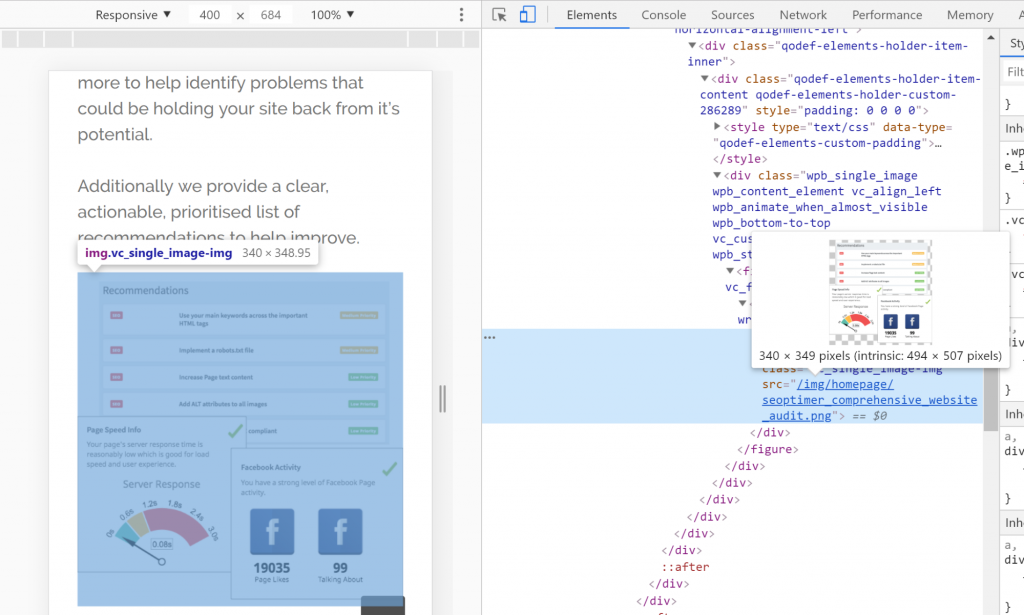Open the Responsive device dropdown
Viewport: 1024px width, 615px height.
tap(133, 15)
